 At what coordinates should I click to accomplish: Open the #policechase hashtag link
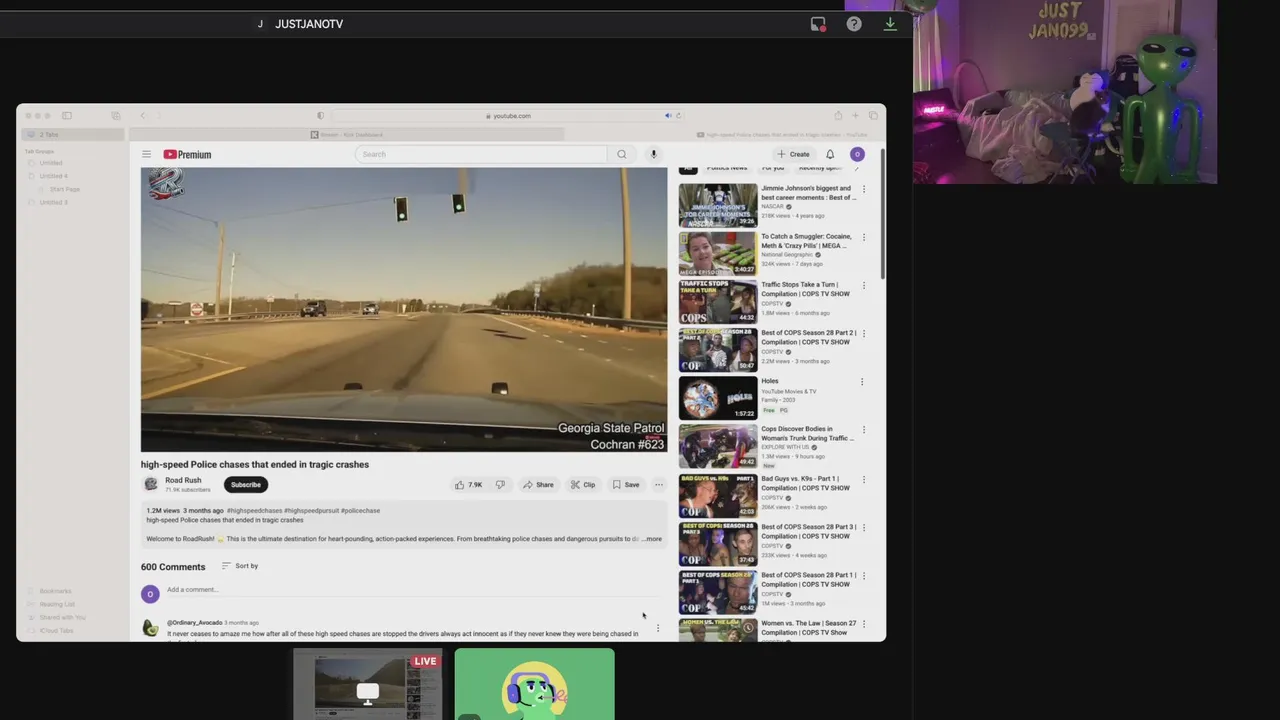coord(360,511)
